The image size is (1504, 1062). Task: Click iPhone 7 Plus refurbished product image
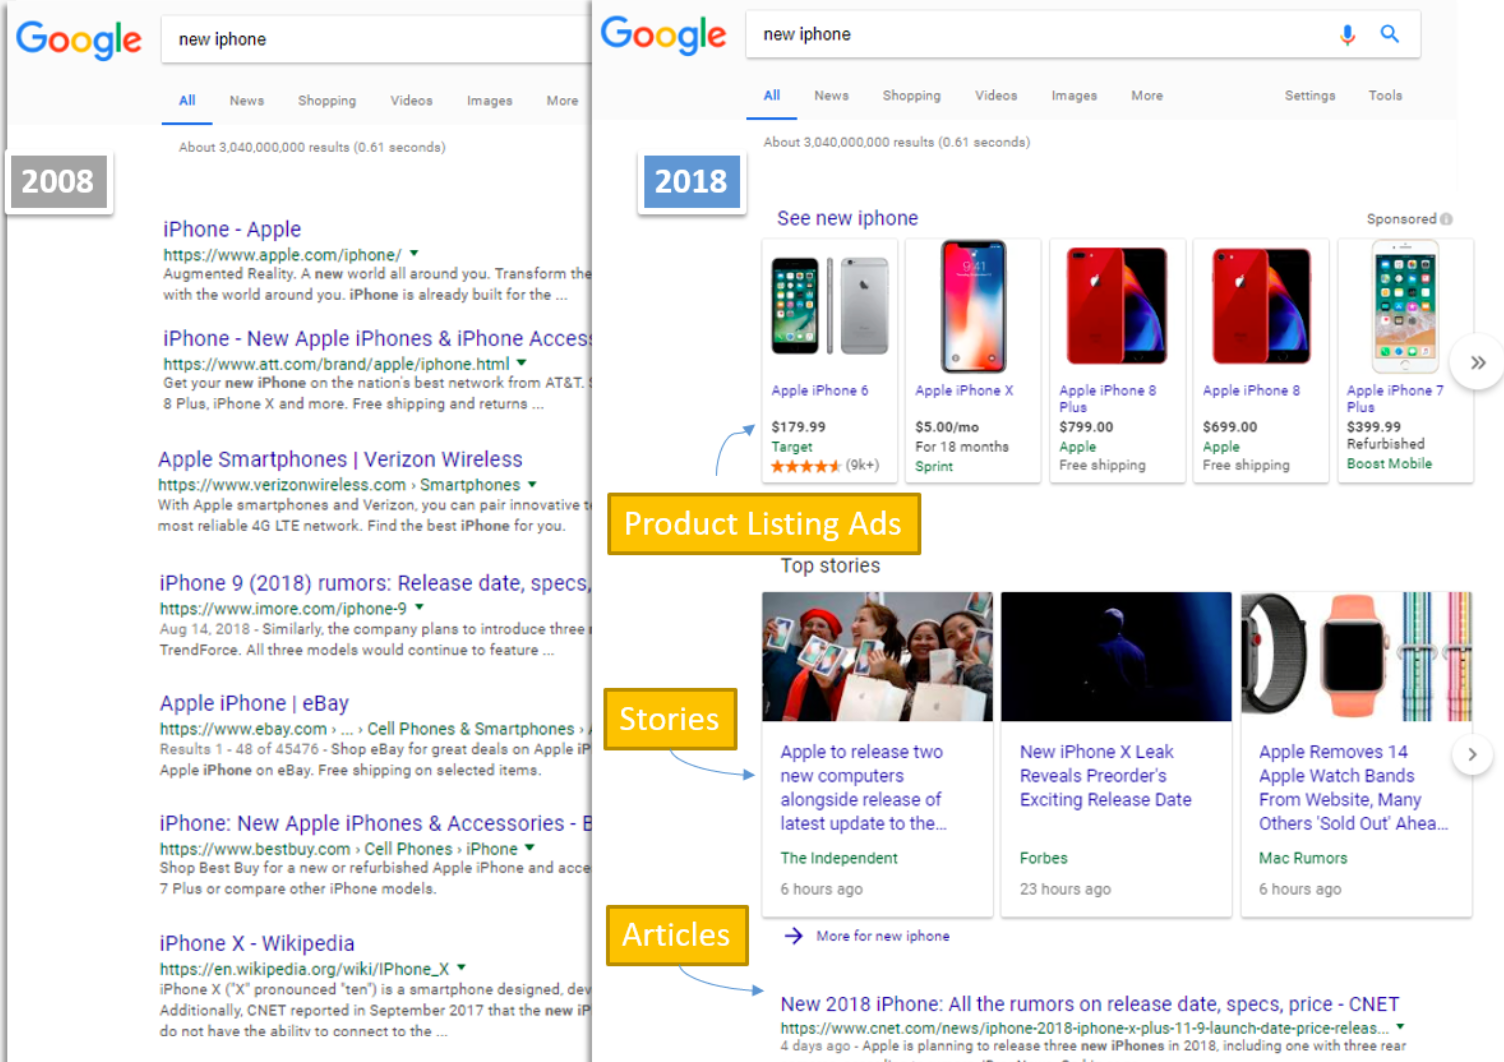coord(1404,306)
